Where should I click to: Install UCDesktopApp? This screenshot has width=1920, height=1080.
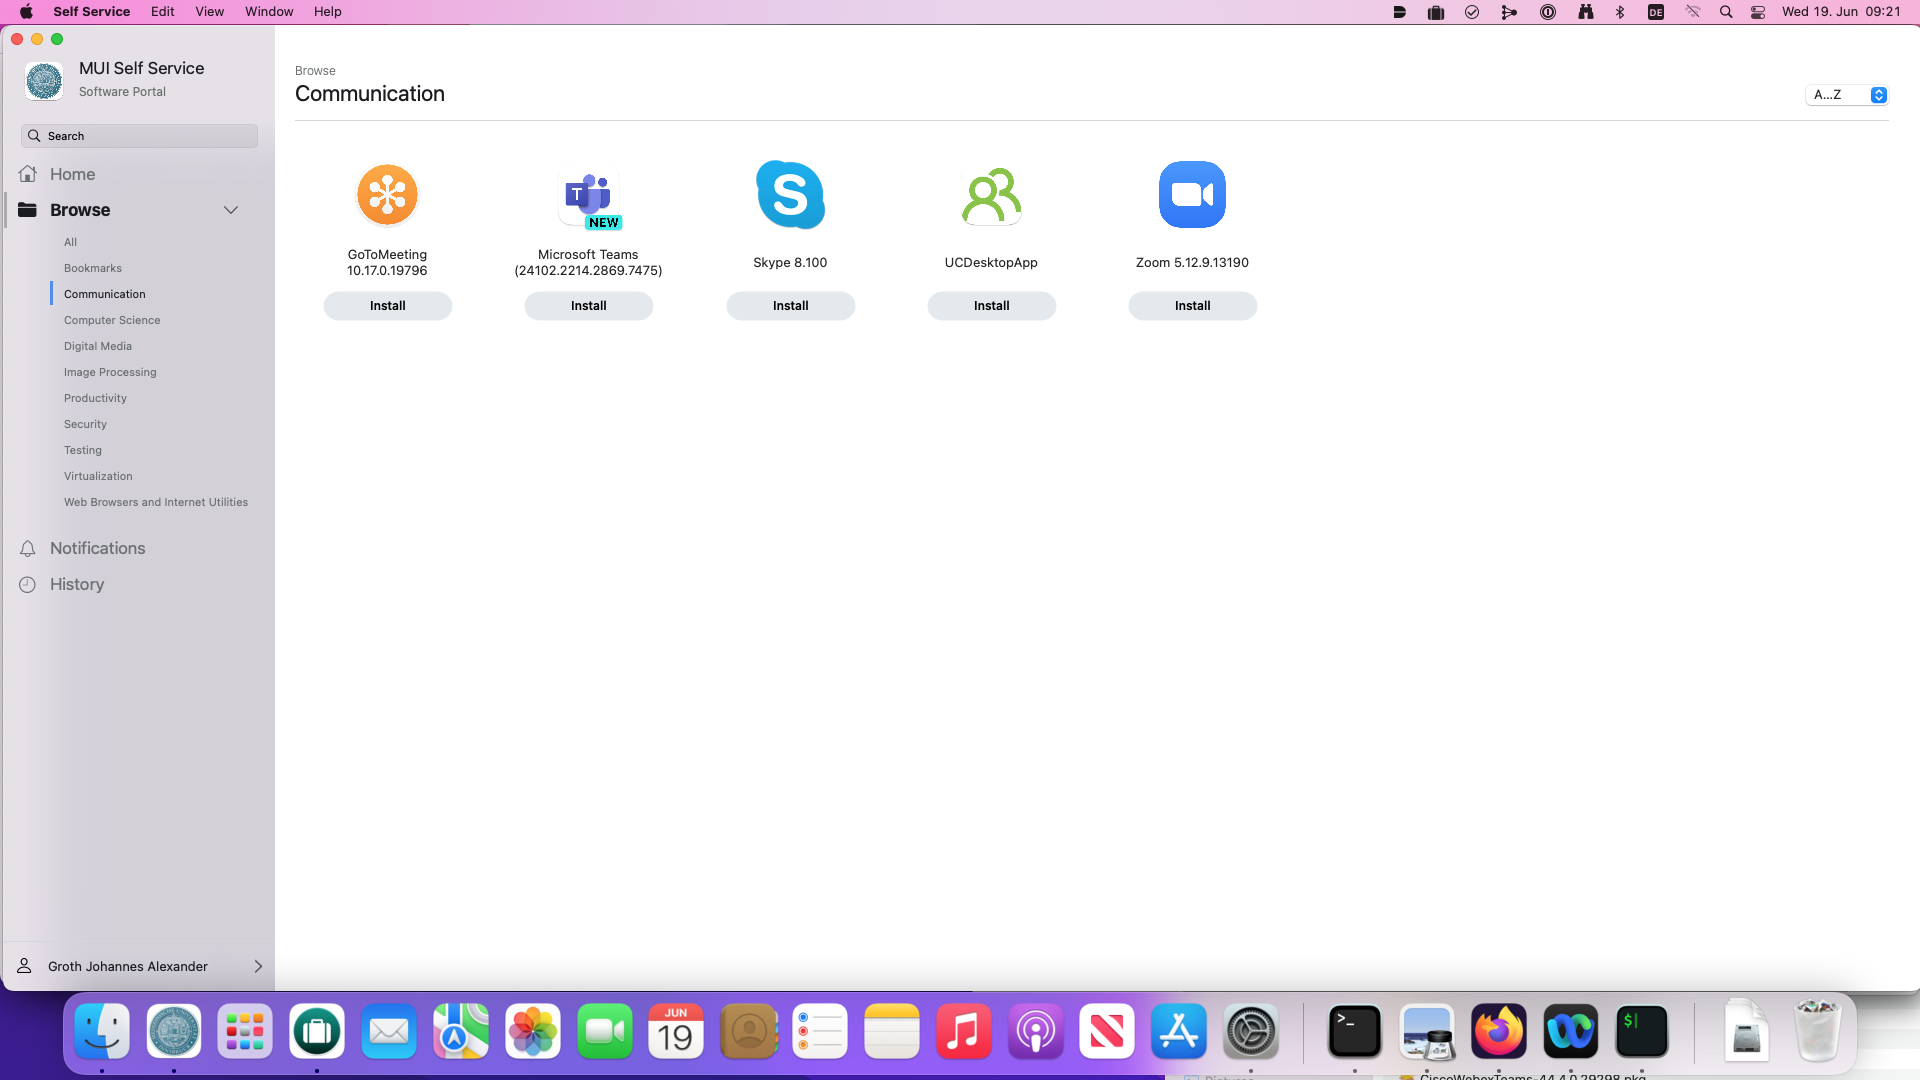pos(991,306)
